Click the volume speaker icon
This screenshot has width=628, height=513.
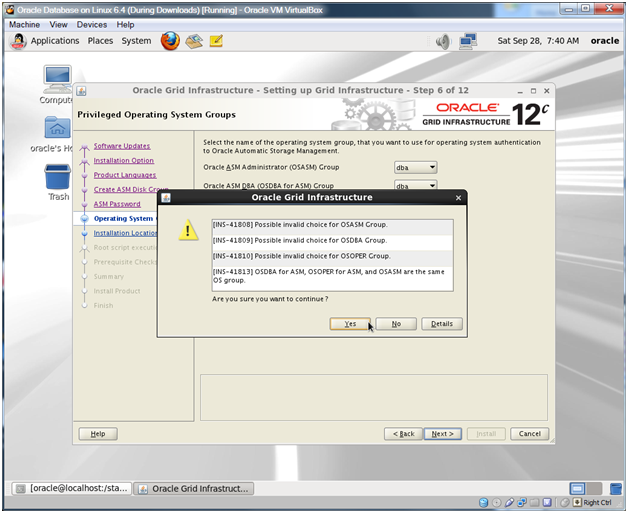[x=443, y=41]
